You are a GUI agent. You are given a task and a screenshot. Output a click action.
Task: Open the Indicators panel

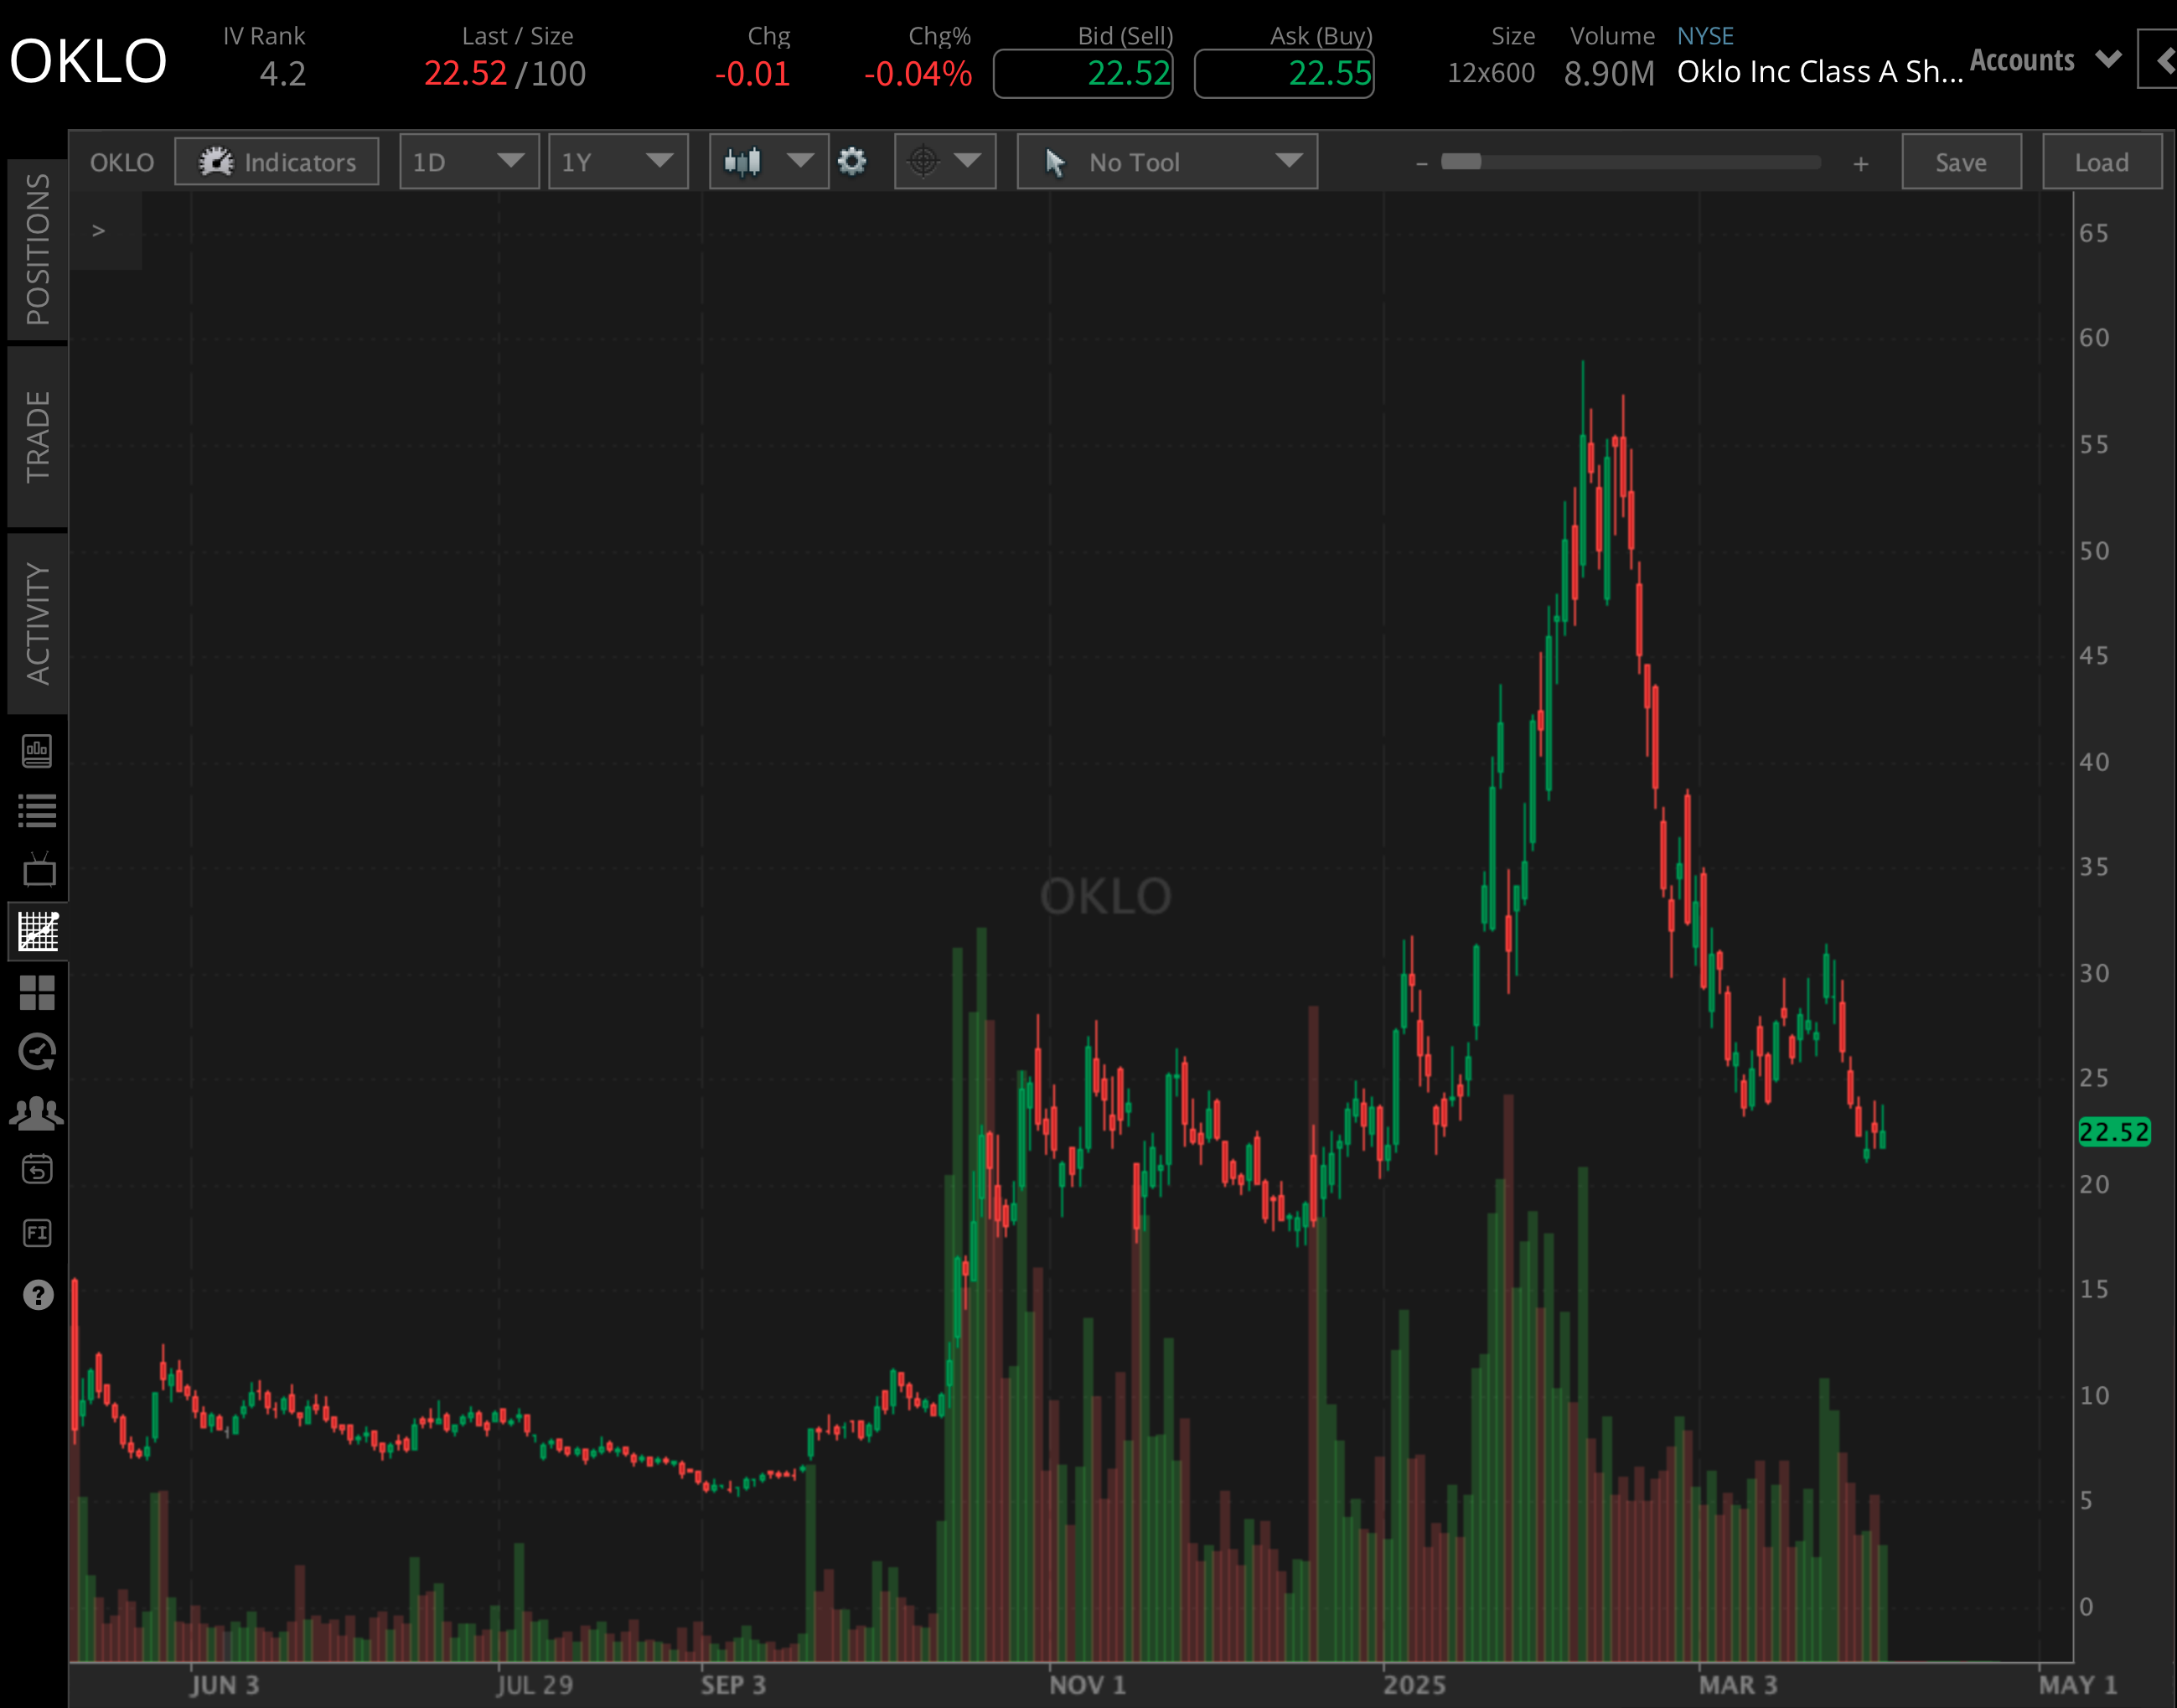coord(277,161)
